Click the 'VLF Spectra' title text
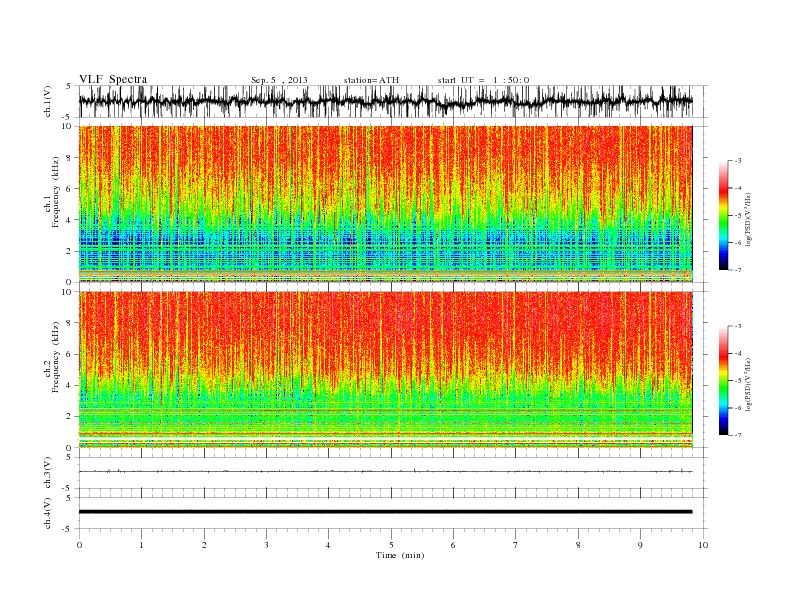792x612 pixels. coord(113,79)
